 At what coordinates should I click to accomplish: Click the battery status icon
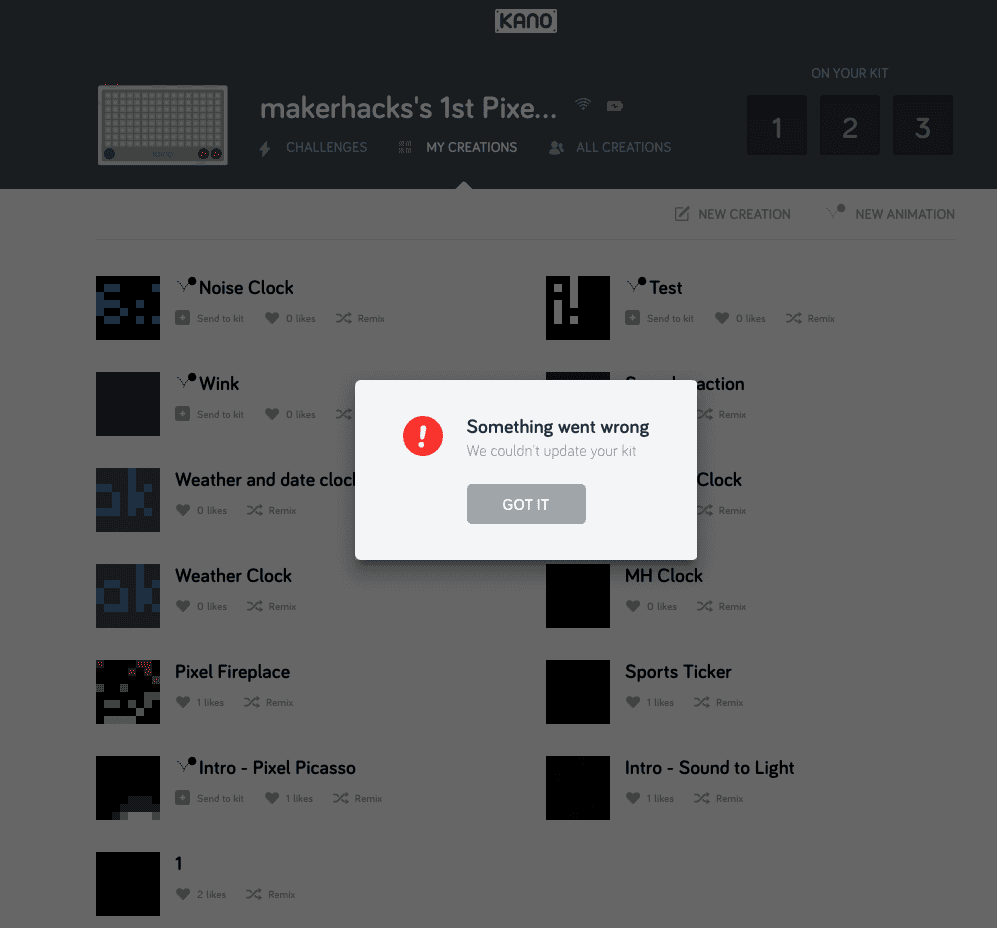pos(615,106)
